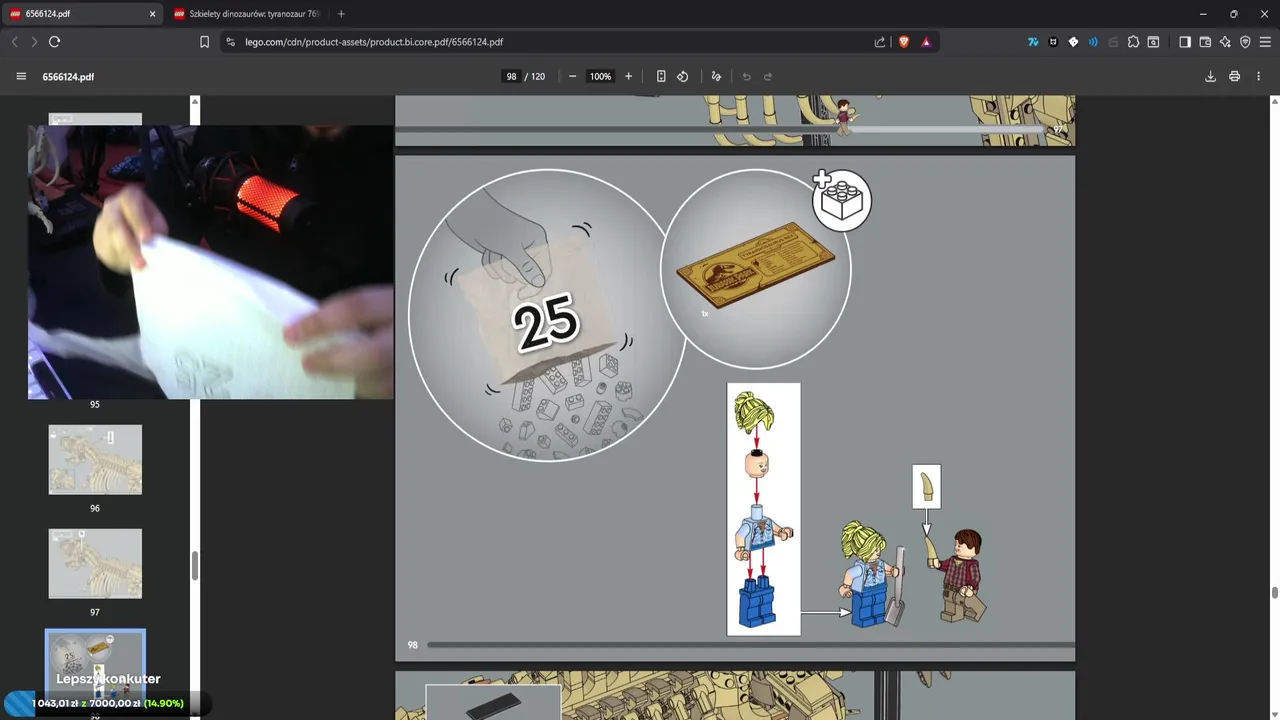Screen dimensions: 1280x720
Task: Zoom in the PDF with plus button
Action: coord(628,76)
